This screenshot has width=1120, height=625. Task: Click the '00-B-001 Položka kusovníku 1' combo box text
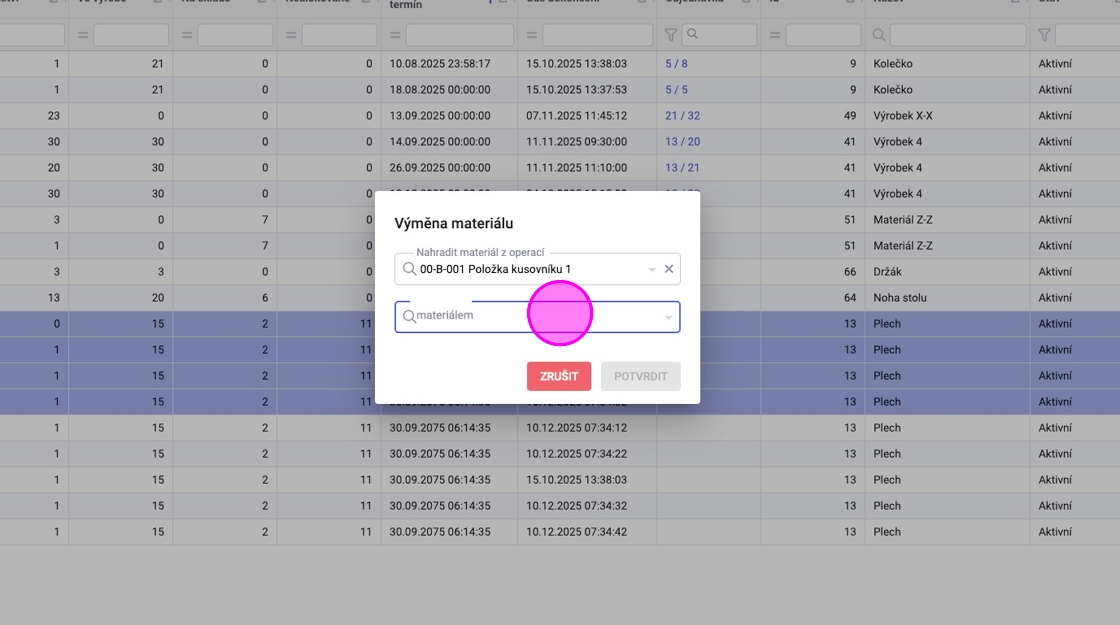click(x=495, y=269)
